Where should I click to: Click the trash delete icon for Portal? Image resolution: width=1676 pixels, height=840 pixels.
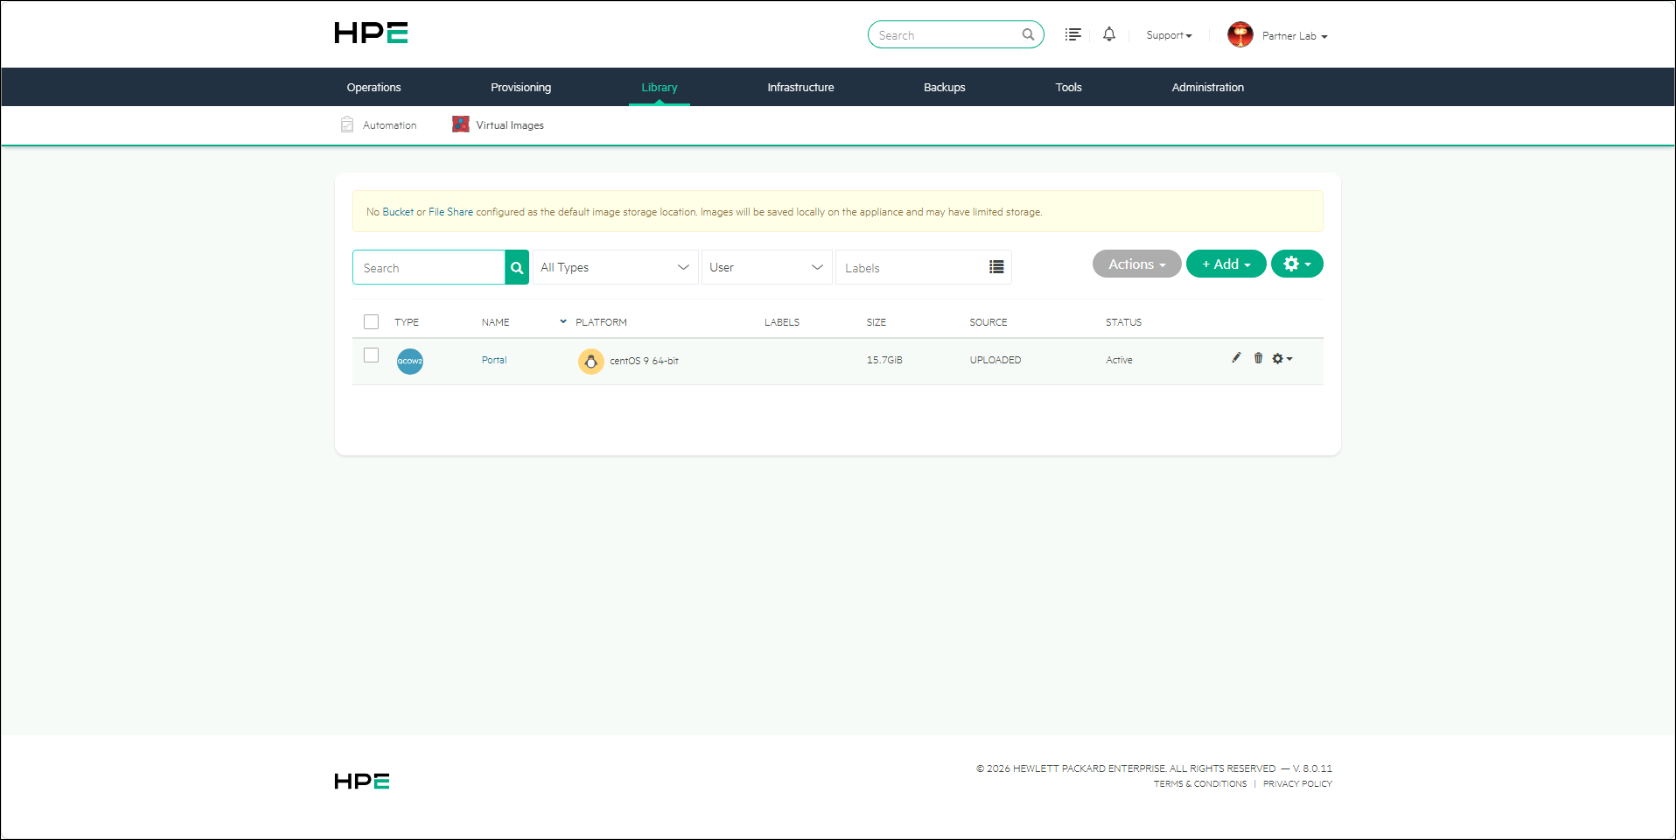[1258, 358]
